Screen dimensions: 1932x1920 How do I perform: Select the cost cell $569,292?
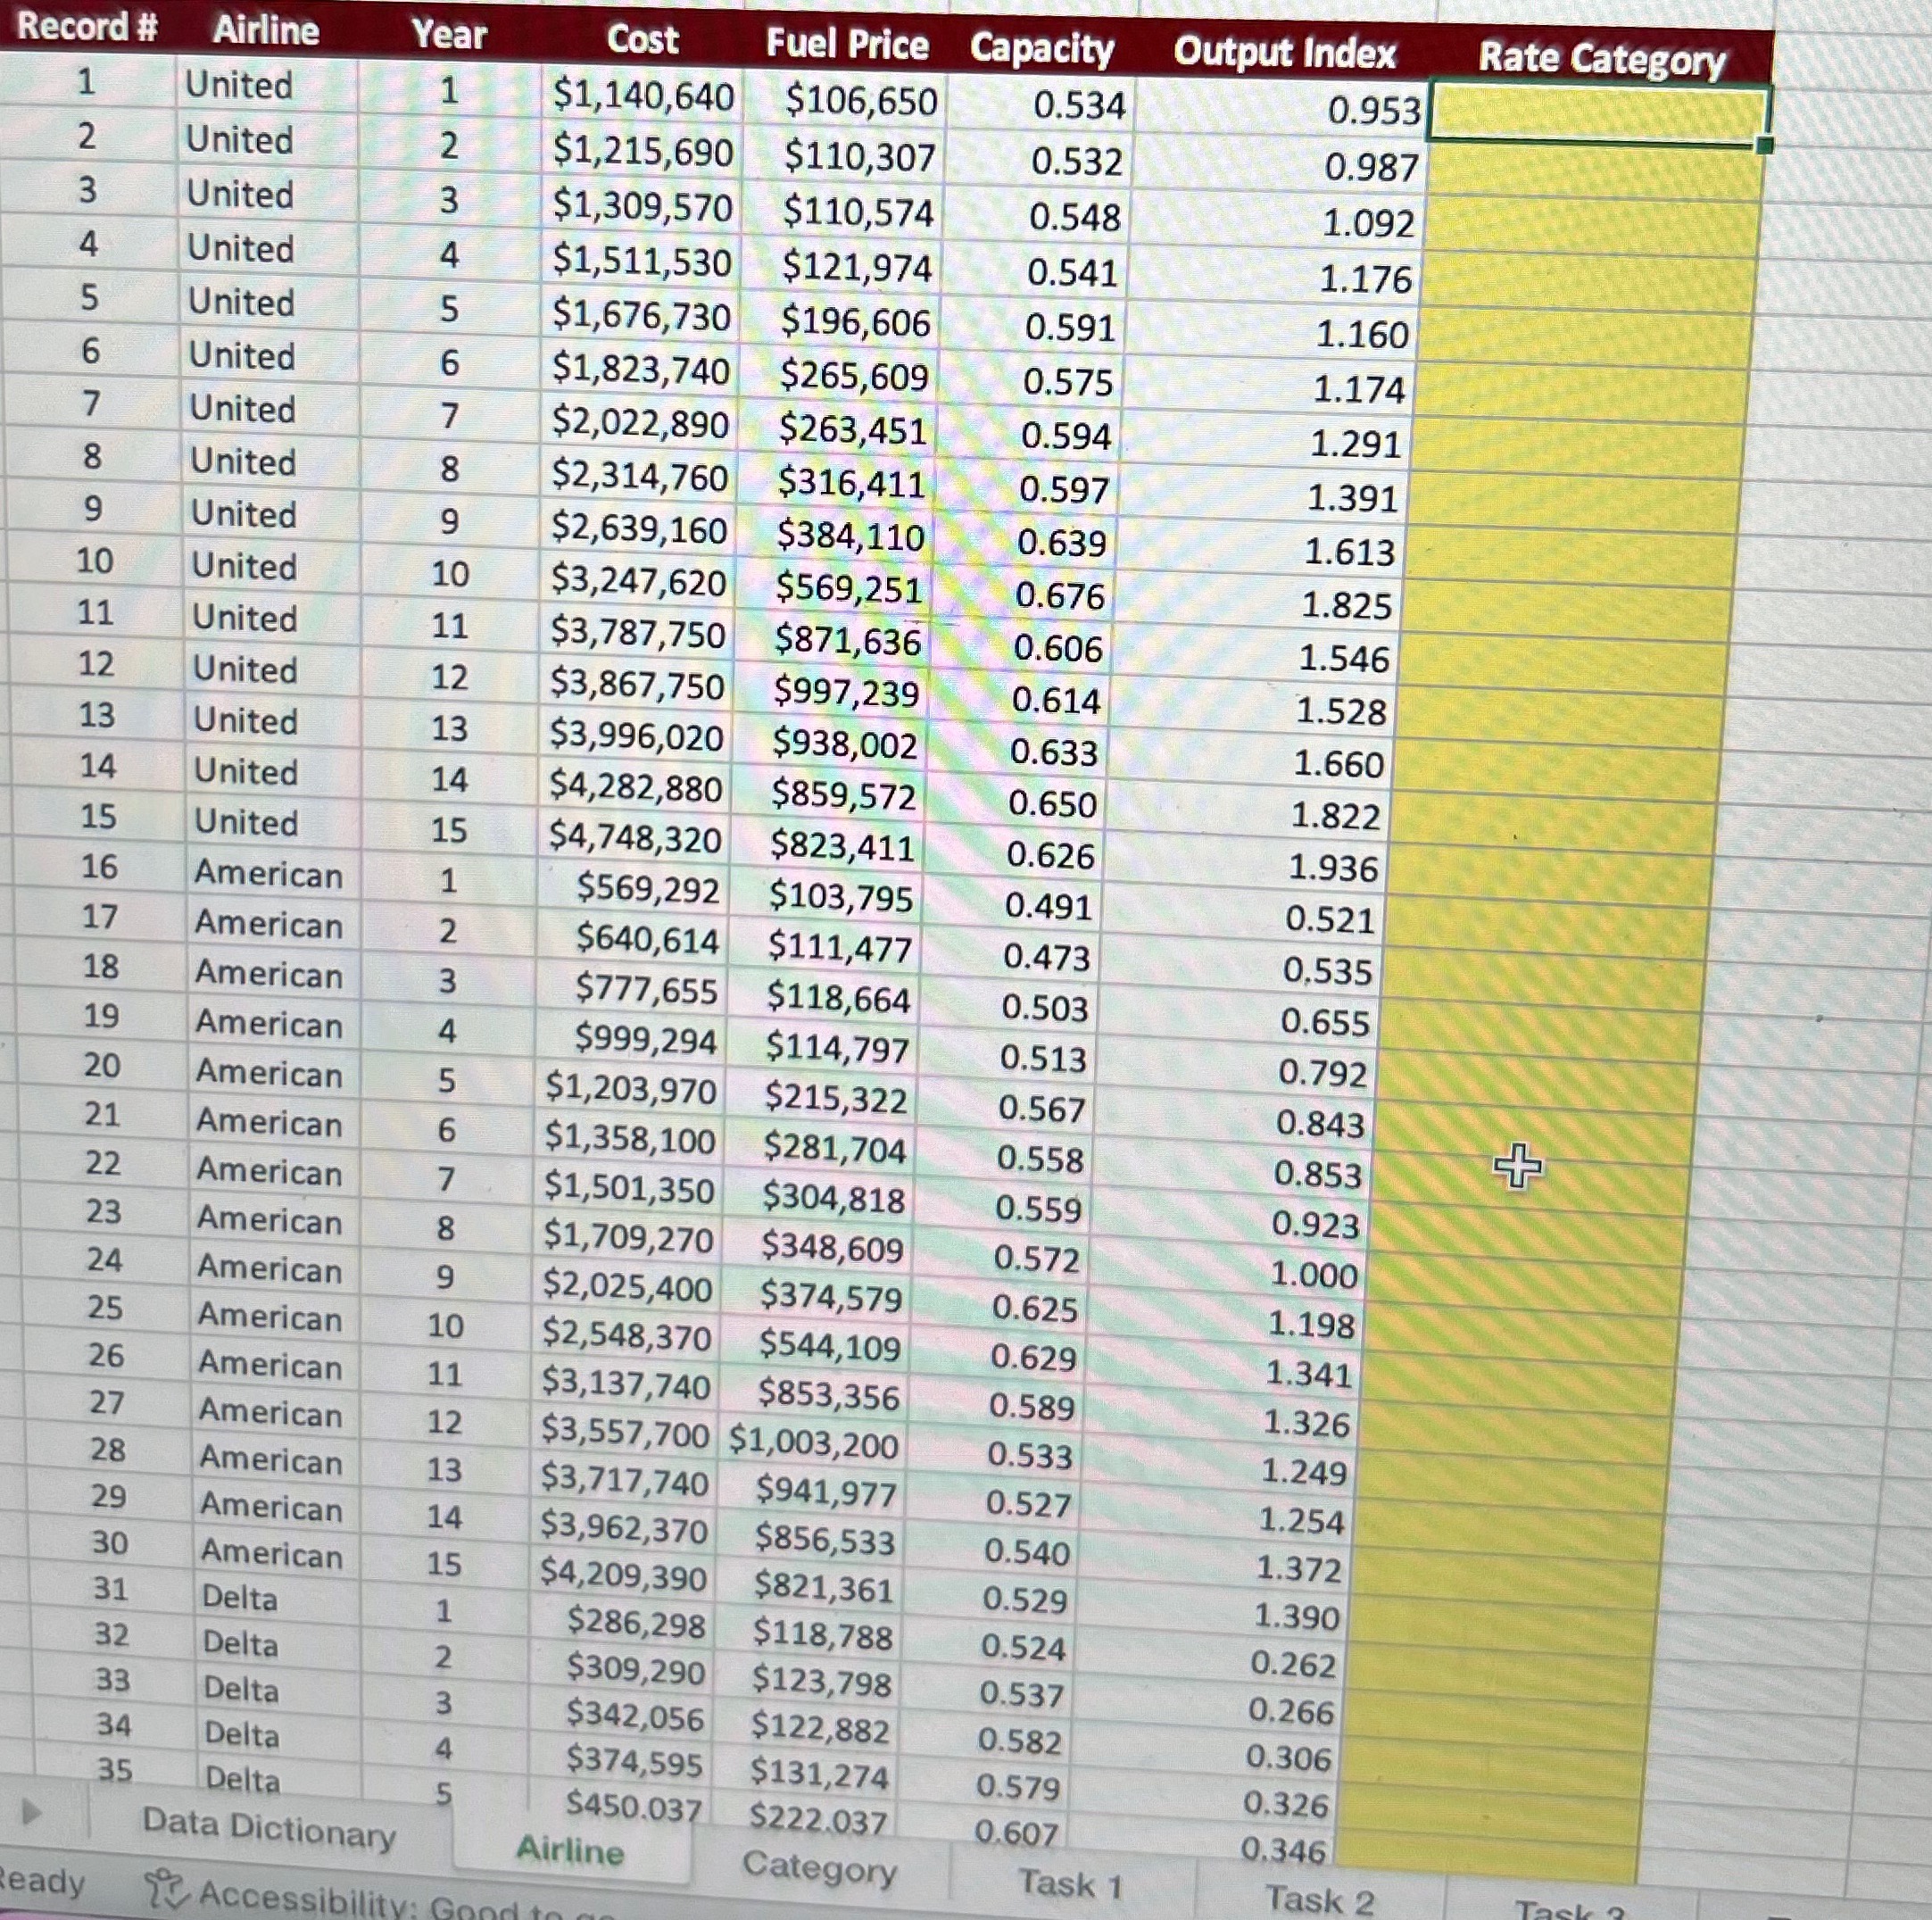coord(647,889)
